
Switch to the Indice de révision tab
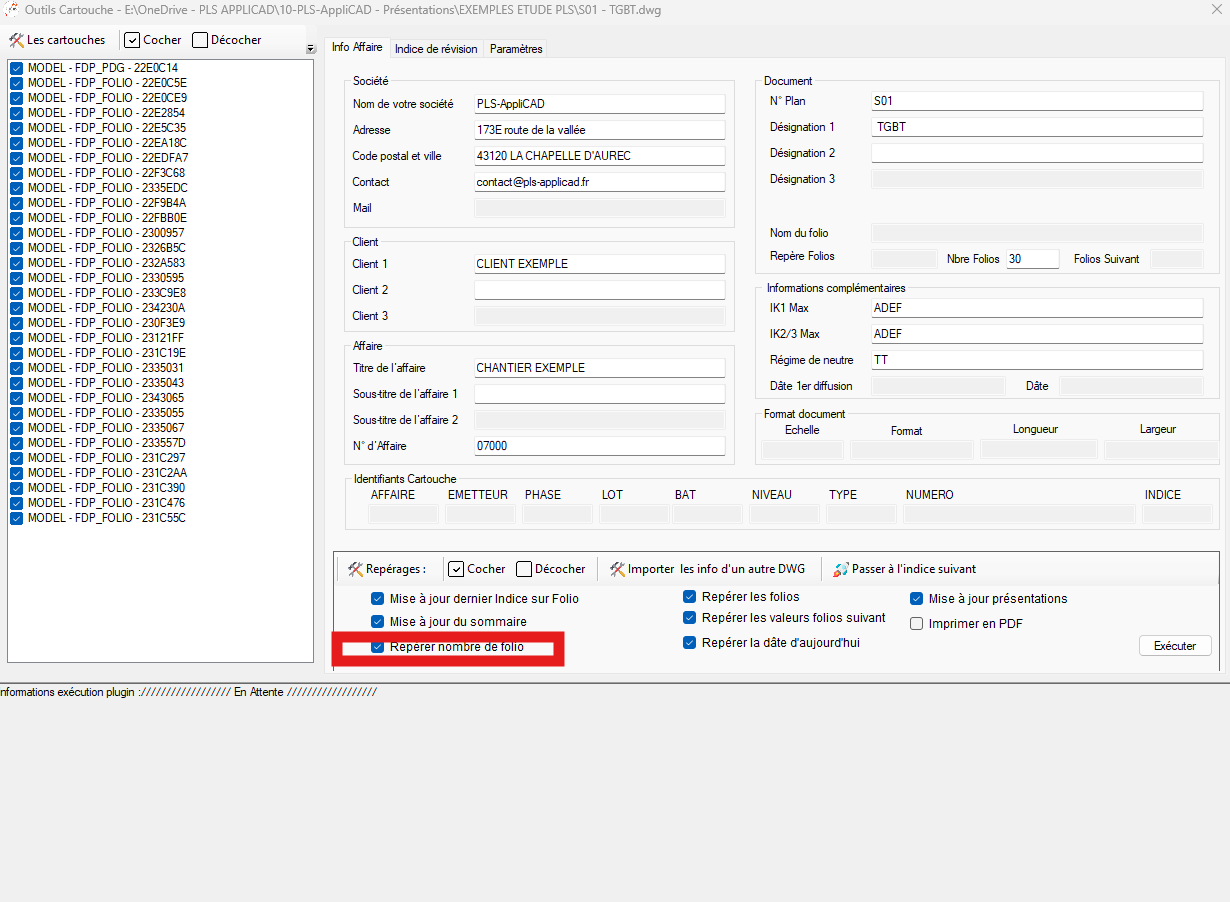tap(436, 49)
